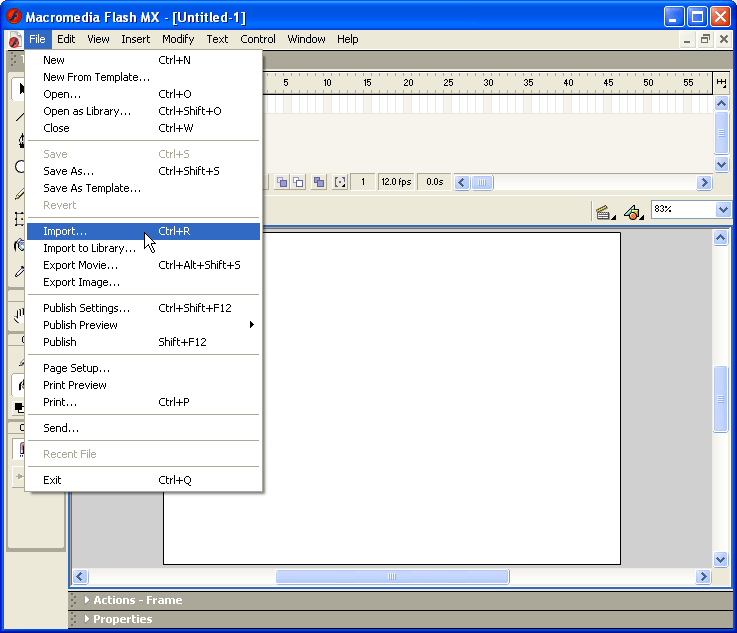The height and width of the screenshot is (633, 737).
Task: Click the Flash document icon in menu bar
Action: click(15, 40)
